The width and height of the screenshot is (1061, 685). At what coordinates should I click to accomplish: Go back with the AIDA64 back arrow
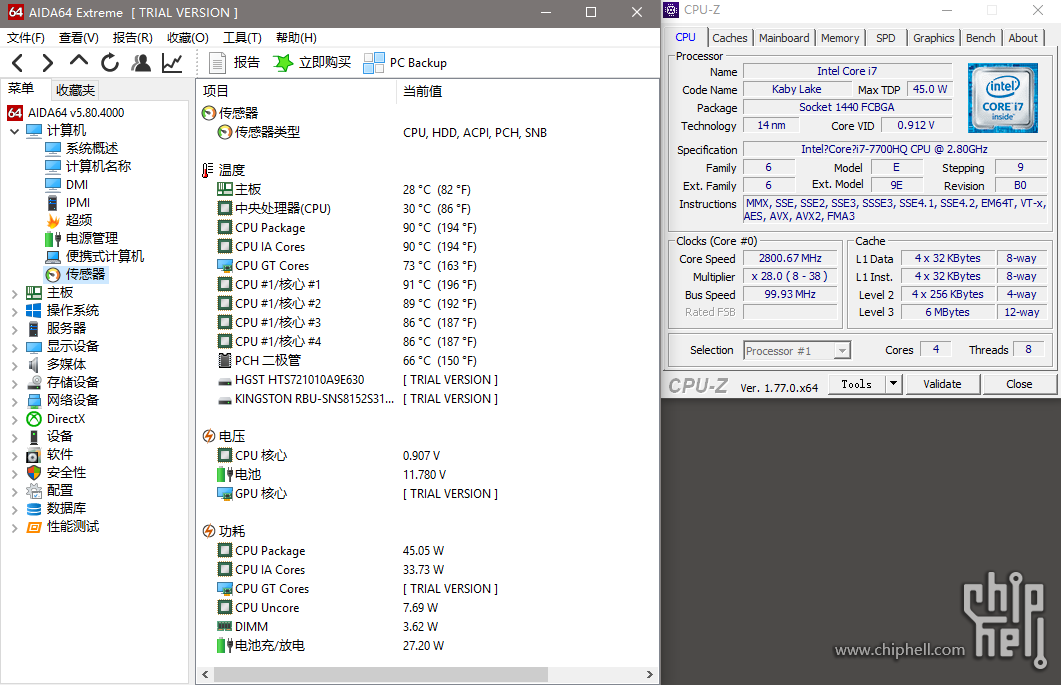click(x=18, y=63)
